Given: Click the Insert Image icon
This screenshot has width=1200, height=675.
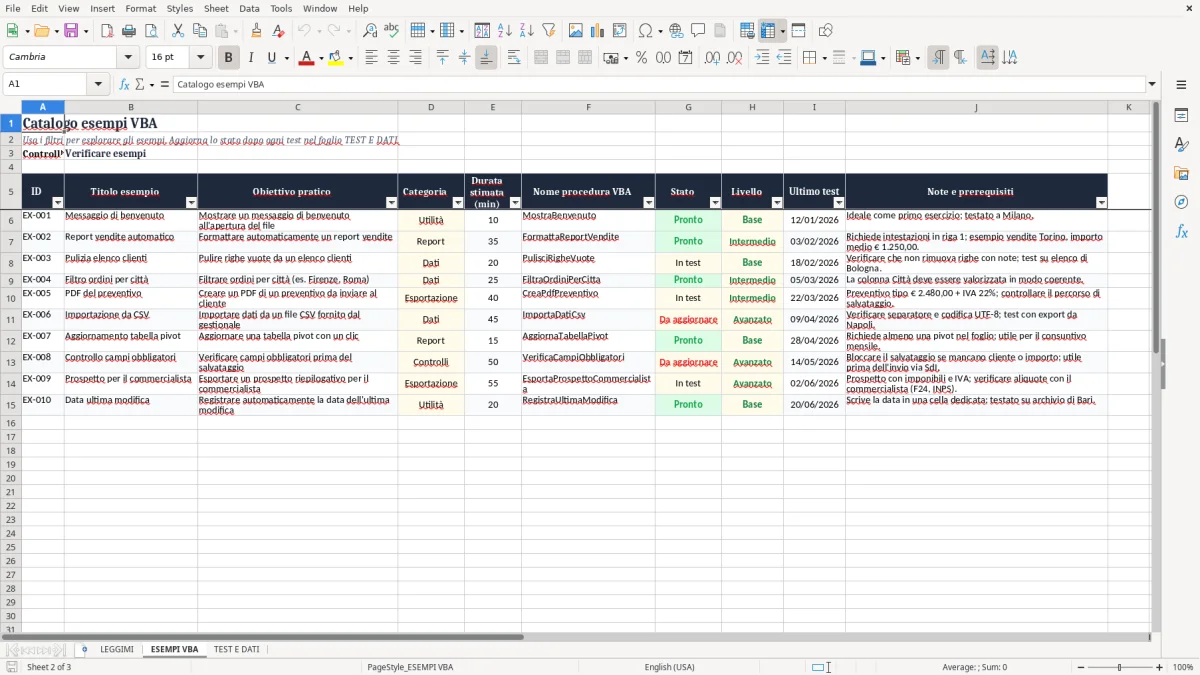Looking at the screenshot, I should tap(576, 31).
